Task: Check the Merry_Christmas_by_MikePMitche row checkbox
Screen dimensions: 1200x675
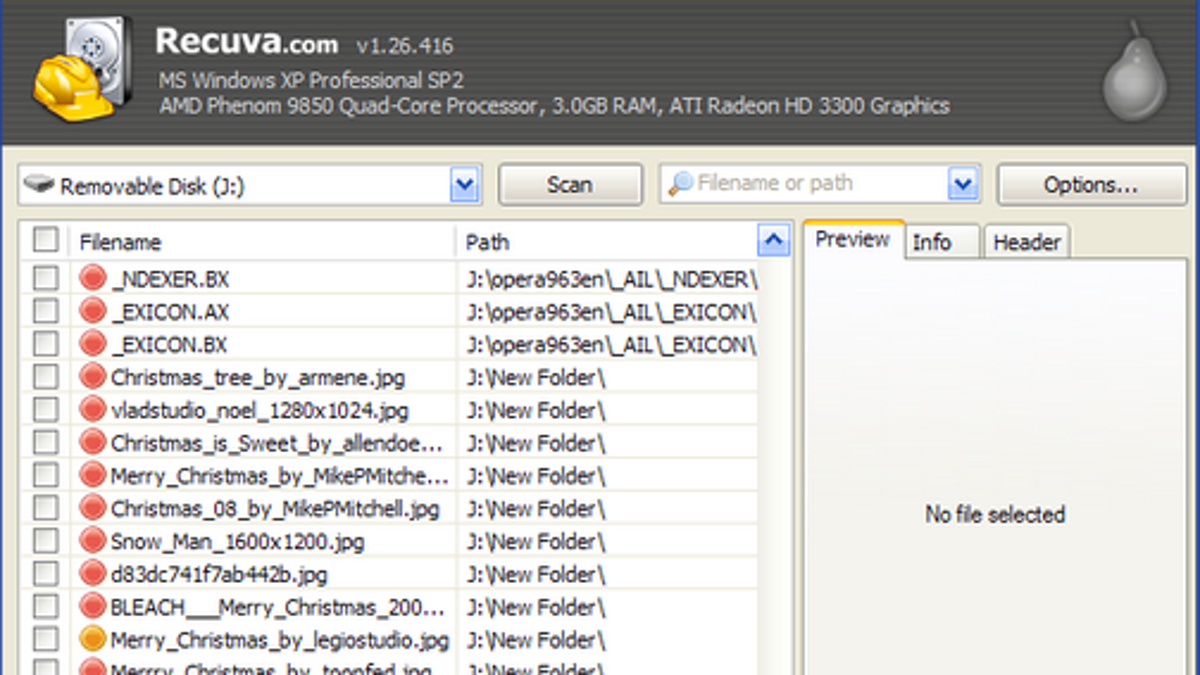Action: [45, 475]
